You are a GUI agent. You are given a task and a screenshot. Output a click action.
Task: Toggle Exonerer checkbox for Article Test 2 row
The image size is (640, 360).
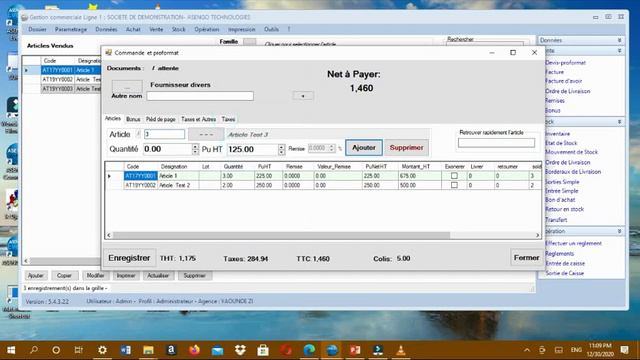(x=454, y=185)
